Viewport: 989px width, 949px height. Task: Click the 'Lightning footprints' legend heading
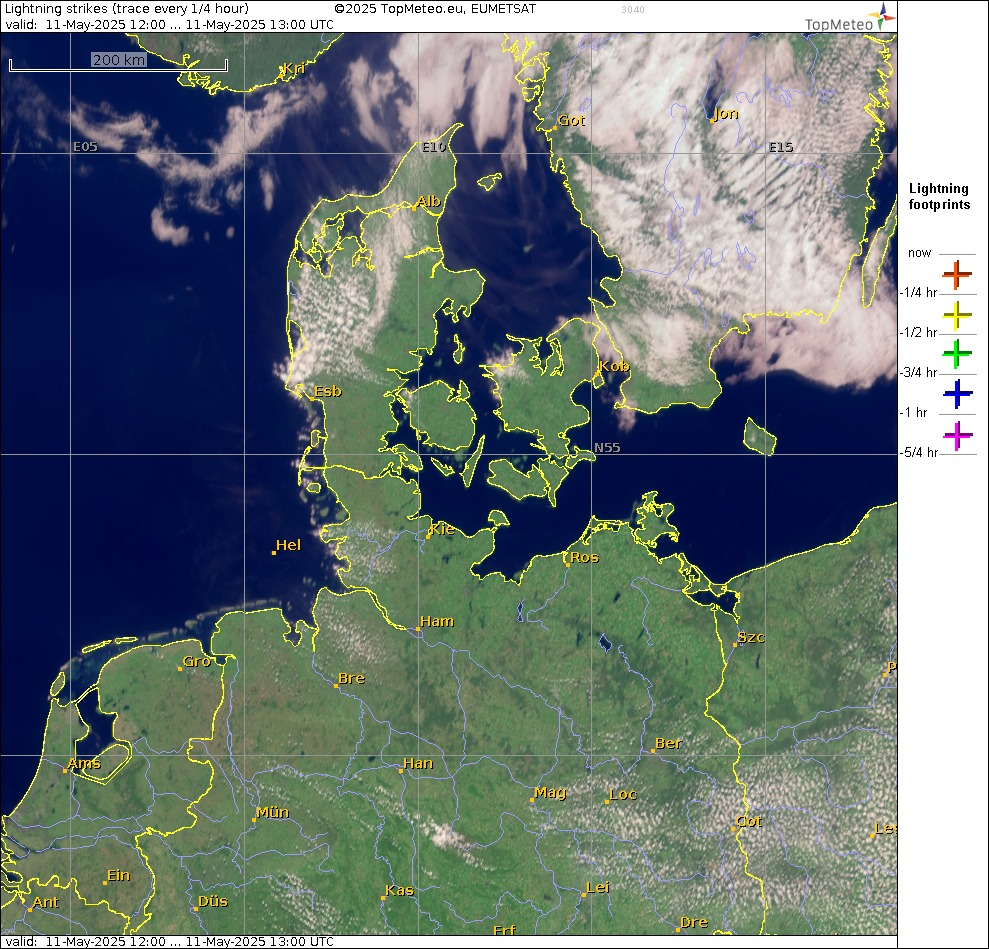point(939,196)
